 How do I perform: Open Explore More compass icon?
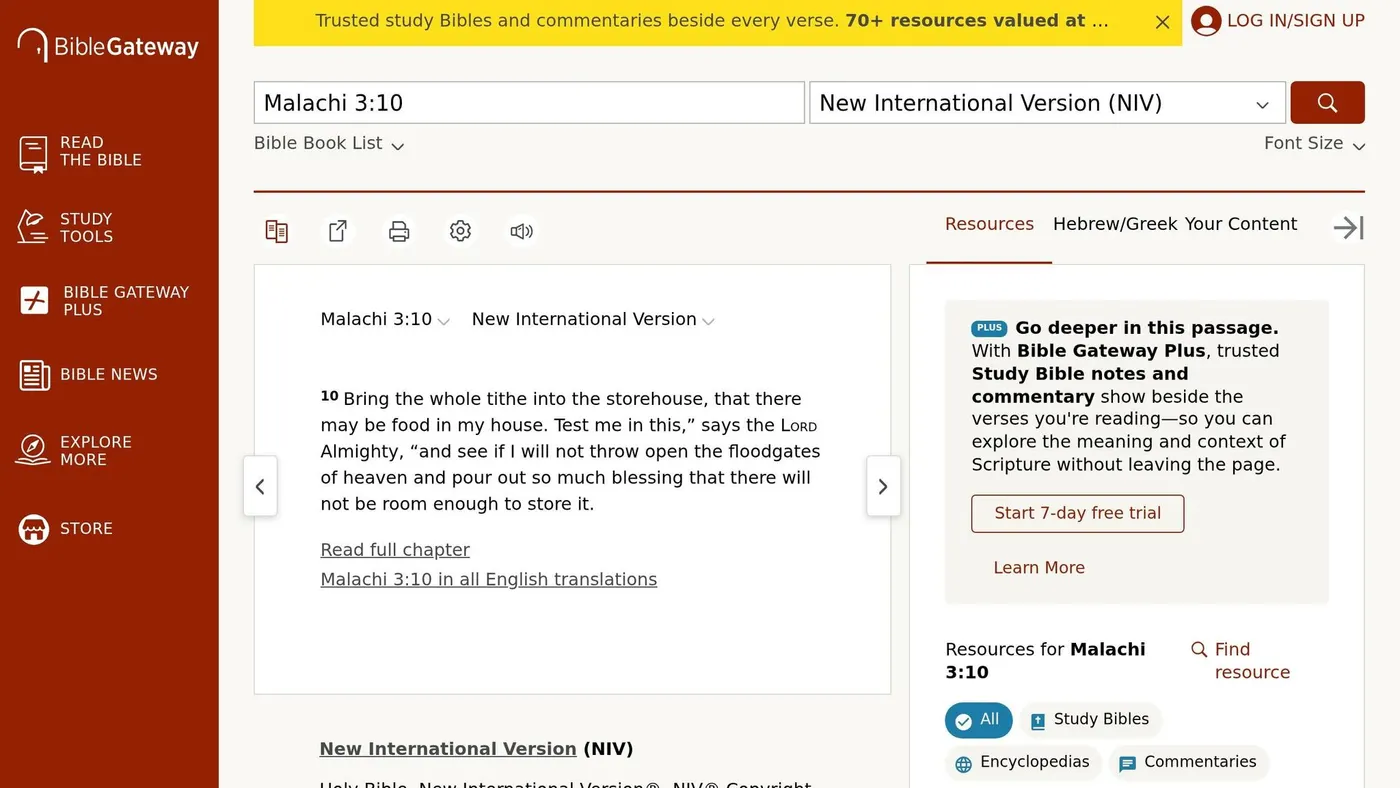[x=33, y=450]
